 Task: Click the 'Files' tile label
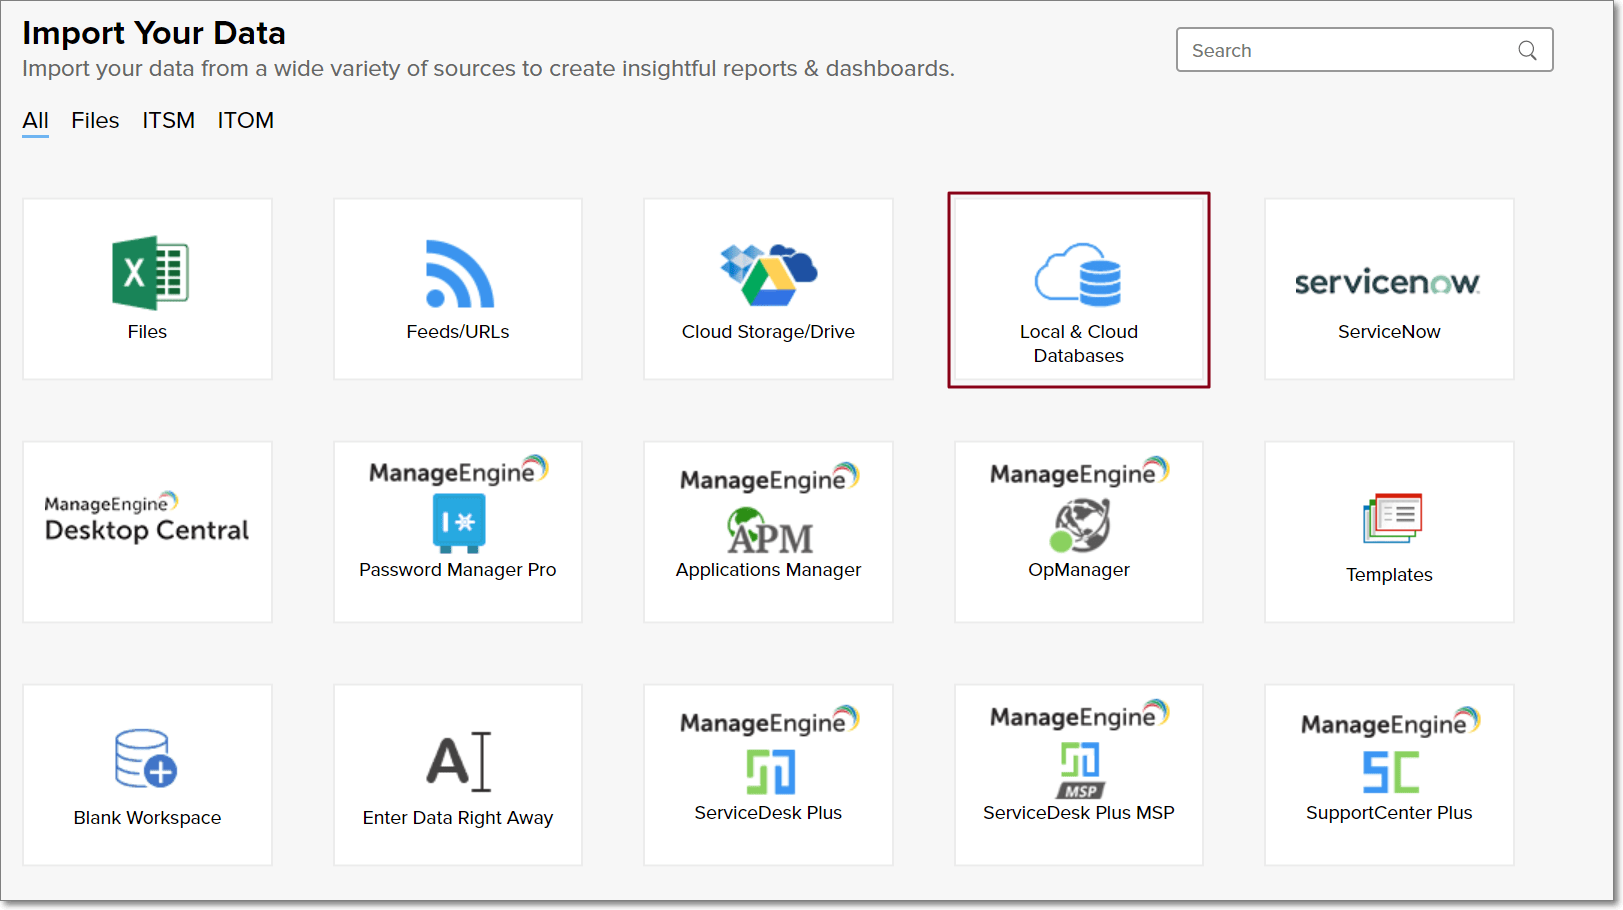[x=147, y=332]
